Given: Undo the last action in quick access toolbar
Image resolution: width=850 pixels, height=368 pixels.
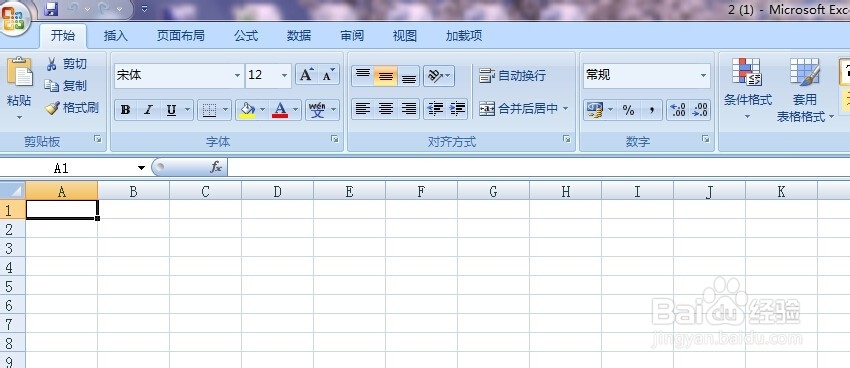Looking at the screenshot, I should pyautogui.click(x=72, y=9).
